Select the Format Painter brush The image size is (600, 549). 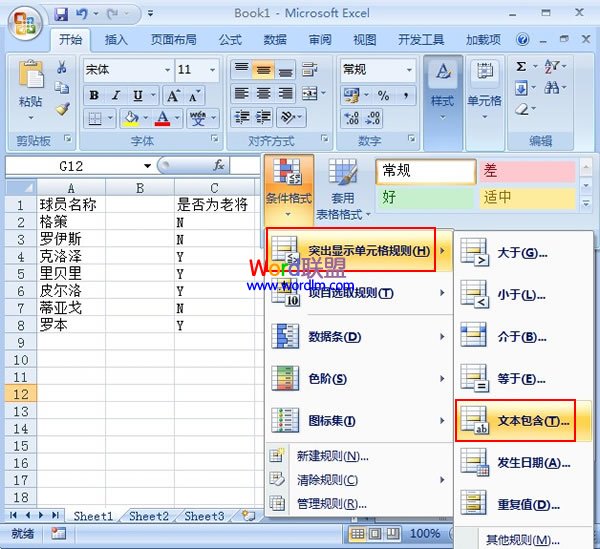coord(62,109)
